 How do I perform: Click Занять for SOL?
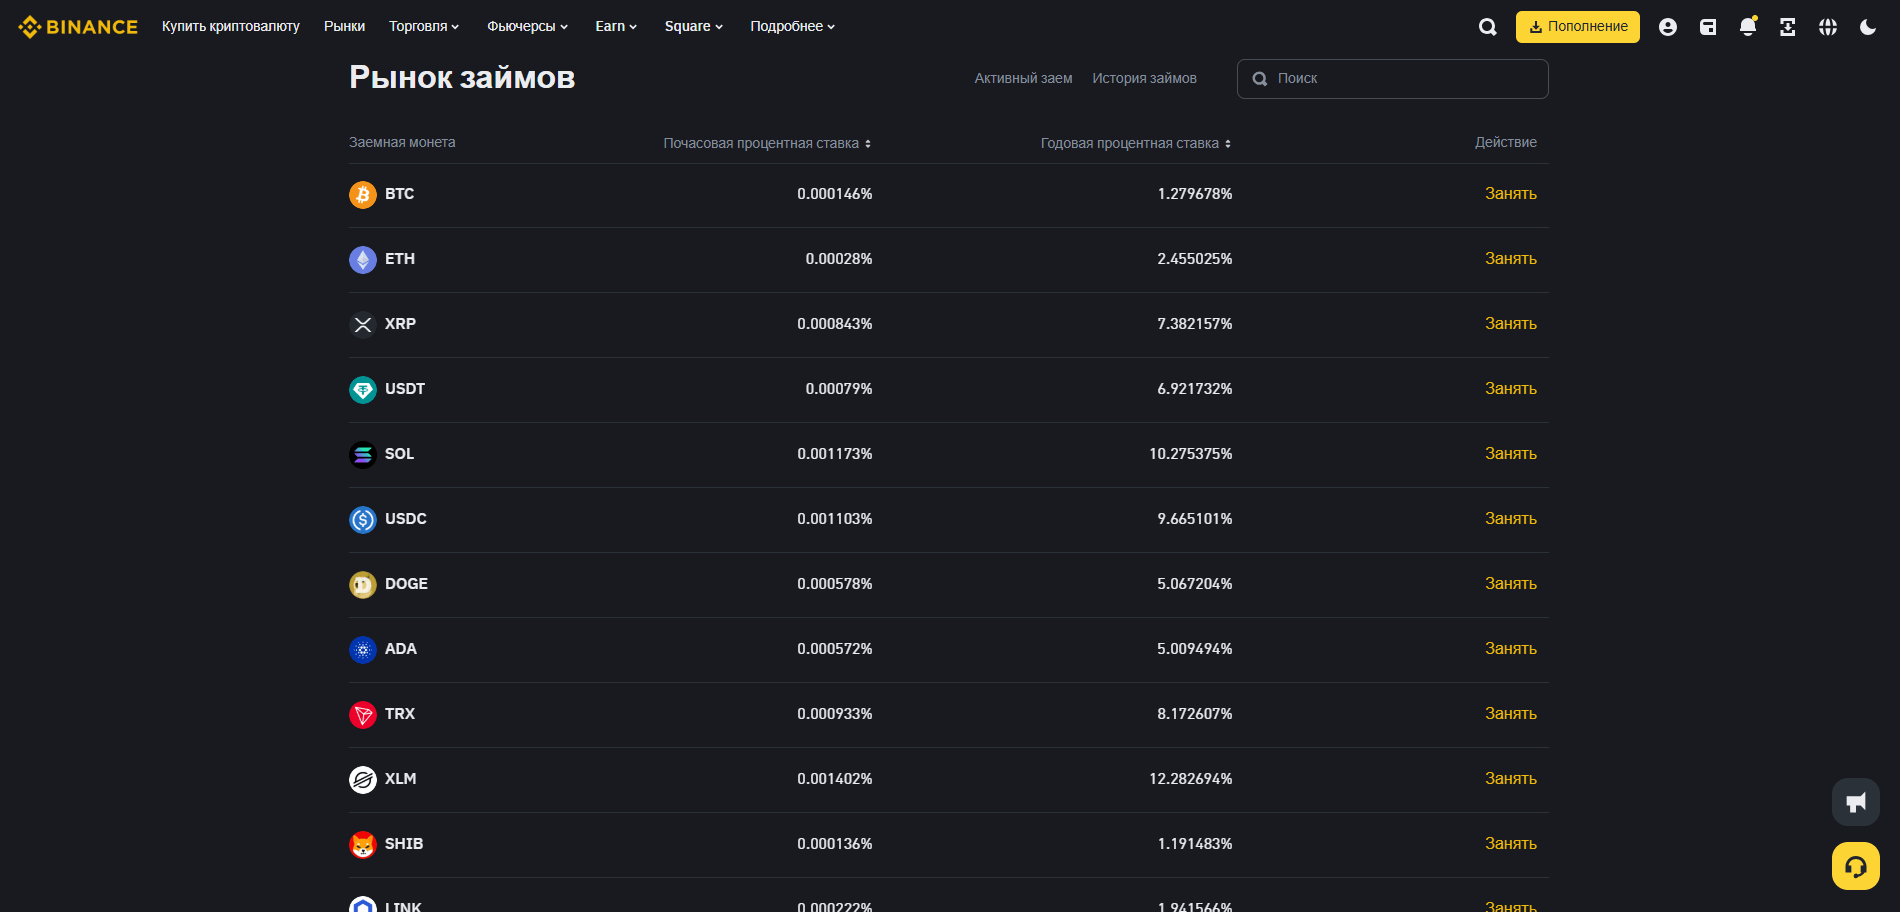pyautogui.click(x=1510, y=454)
